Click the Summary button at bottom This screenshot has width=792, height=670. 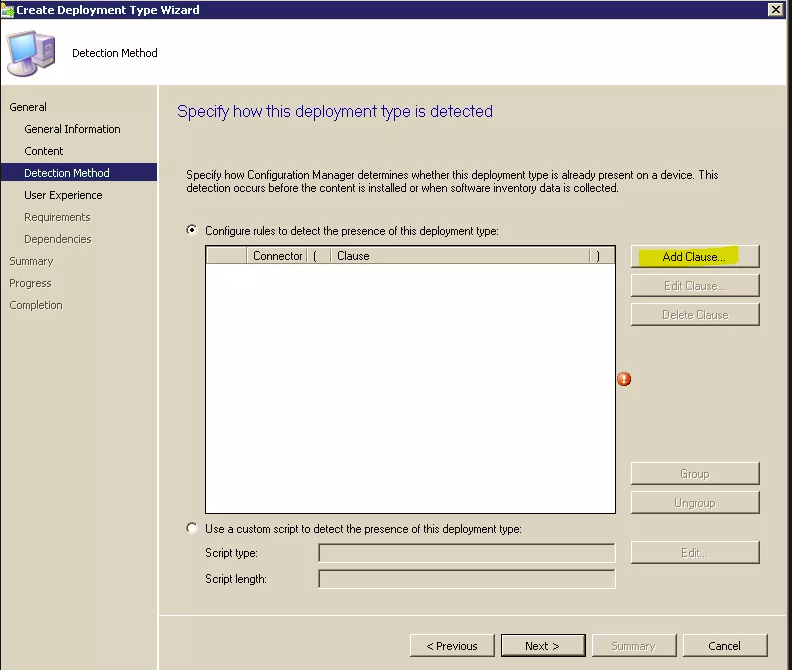click(633, 646)
